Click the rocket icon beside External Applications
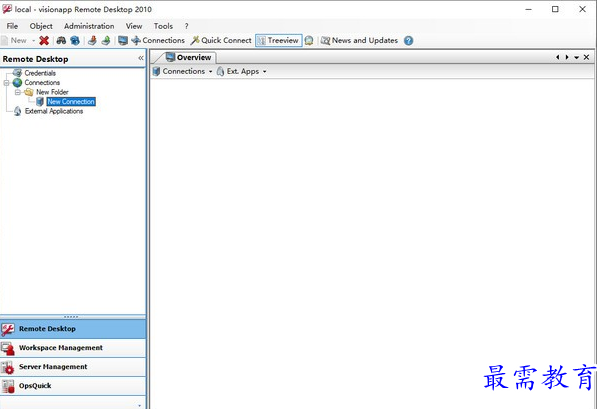The height and width of the screenshot is (409, 605). click(x=17, y=111)
